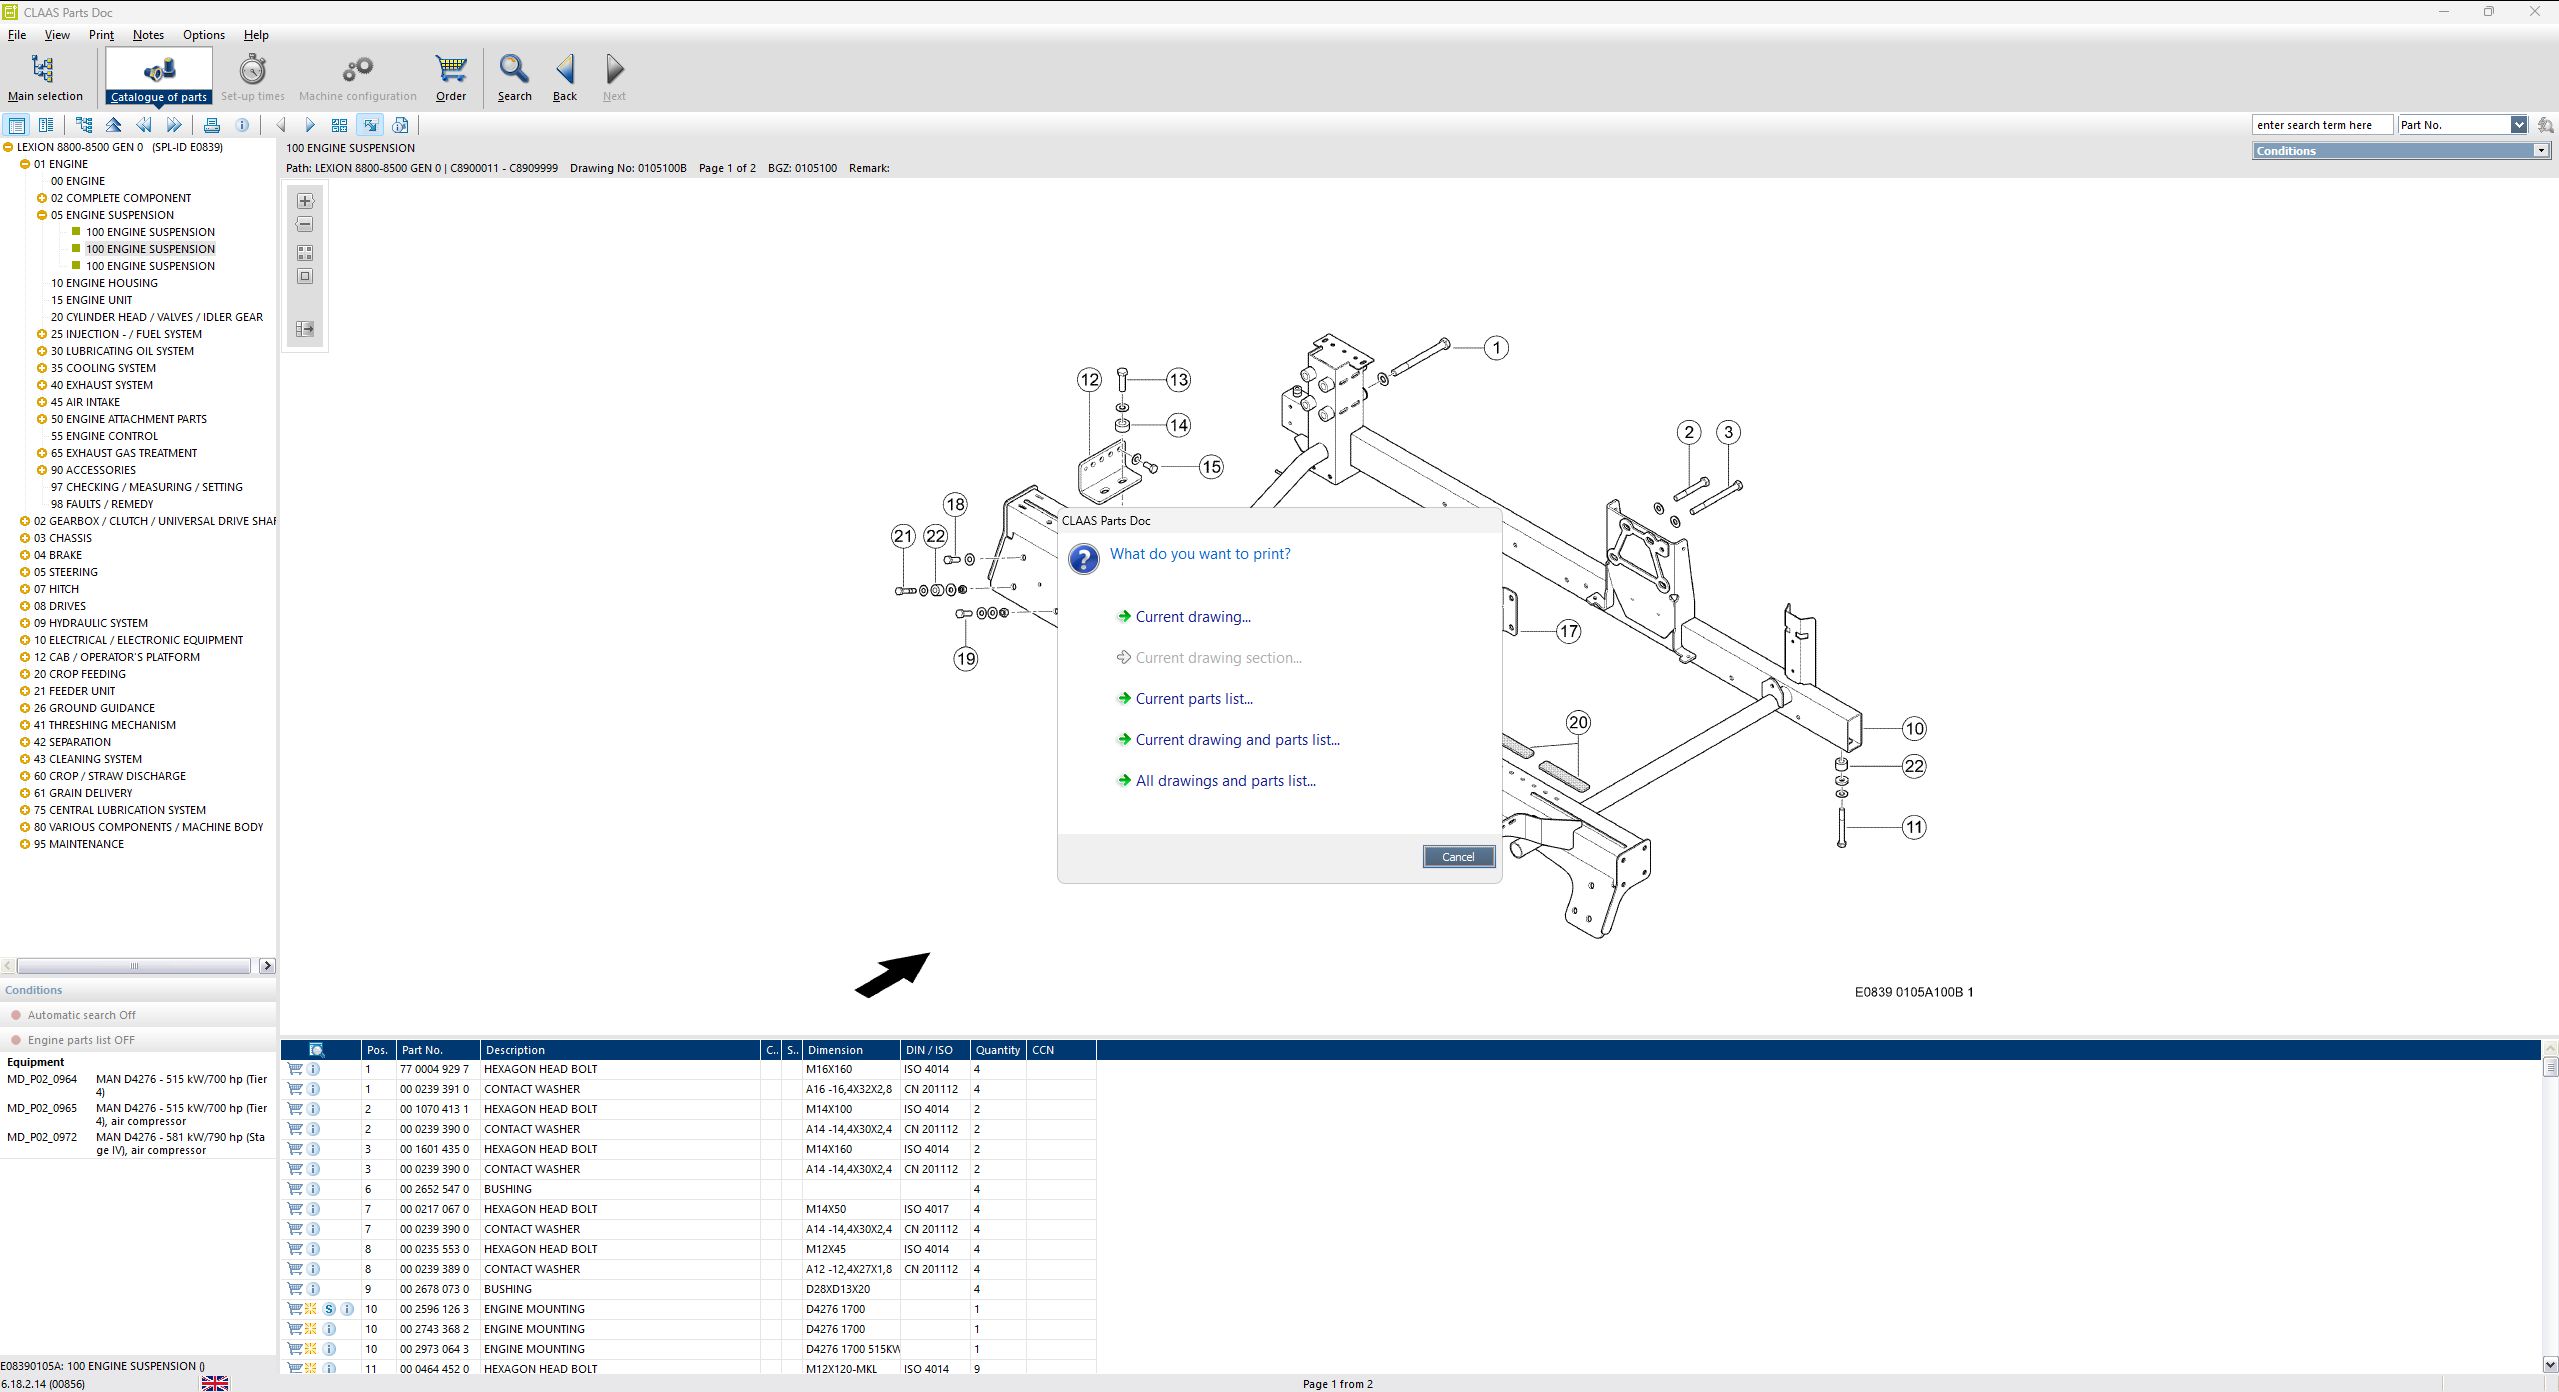Click the printer icon in secondary toolbar
Screen dimensions: 2559x1392
coord(211,125)
